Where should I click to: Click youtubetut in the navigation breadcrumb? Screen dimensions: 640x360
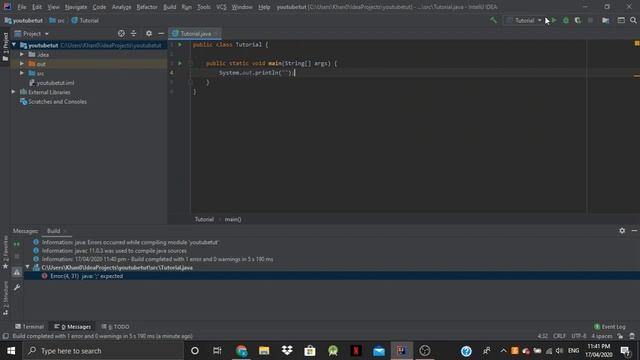pos(24,20)
